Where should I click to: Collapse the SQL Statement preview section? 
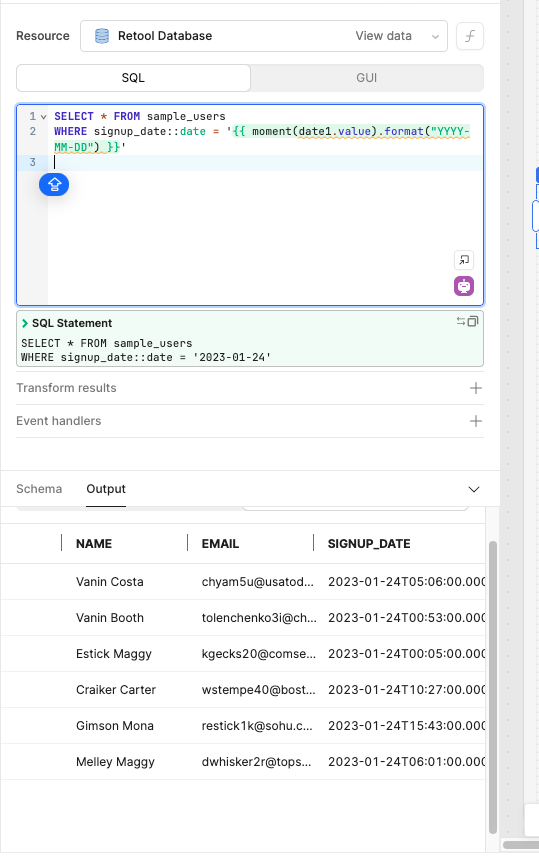(x=25, y=323)
